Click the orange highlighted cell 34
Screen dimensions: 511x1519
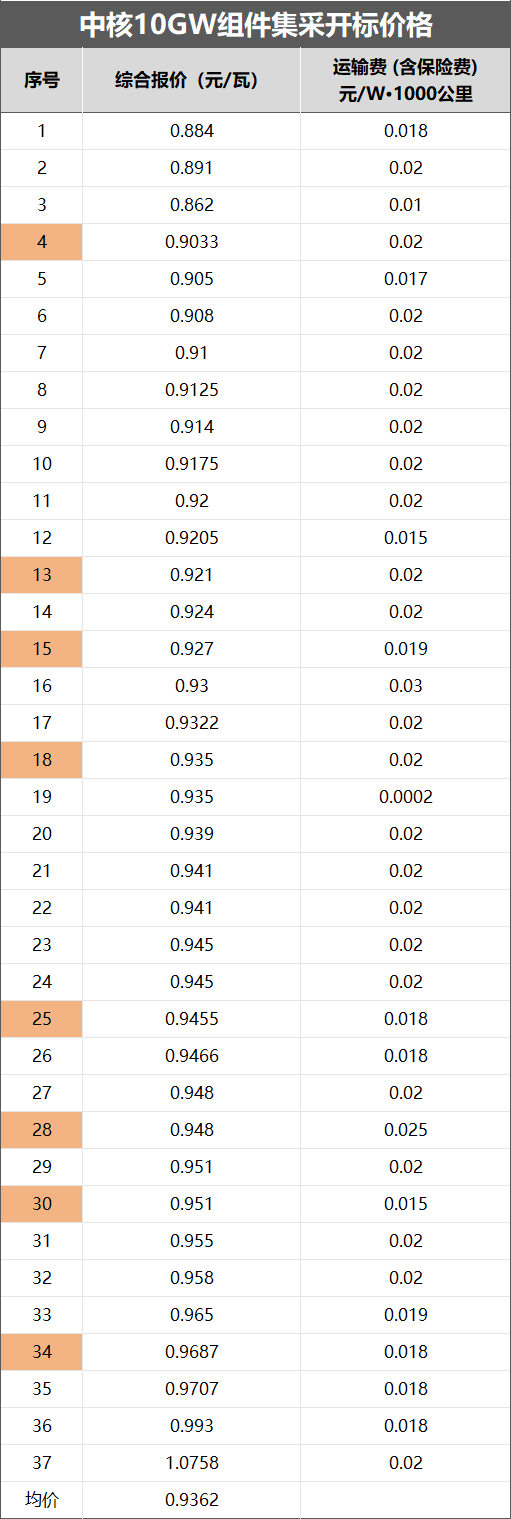41,1352
